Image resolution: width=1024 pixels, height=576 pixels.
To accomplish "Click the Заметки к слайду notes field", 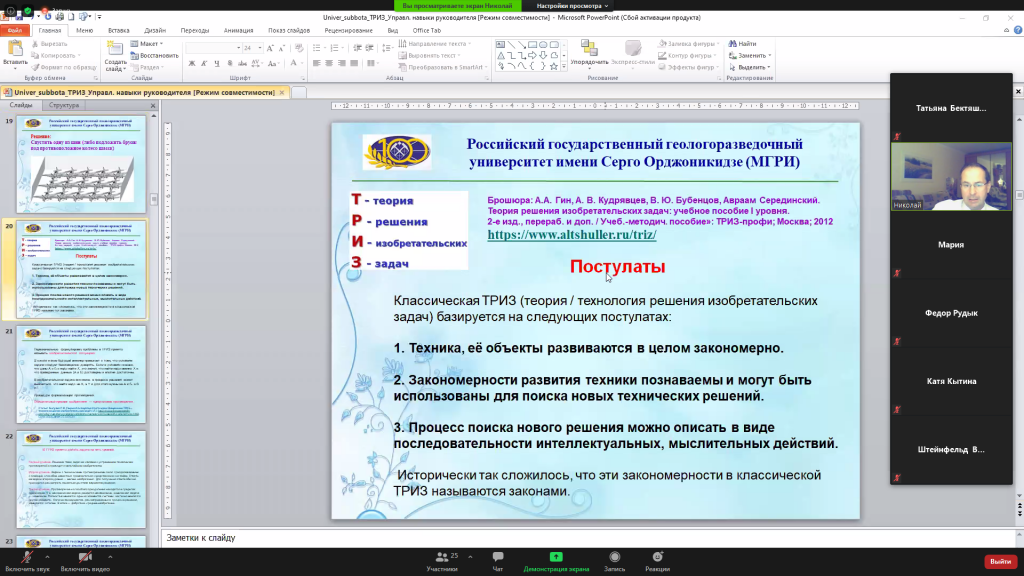I will point(588,537).
